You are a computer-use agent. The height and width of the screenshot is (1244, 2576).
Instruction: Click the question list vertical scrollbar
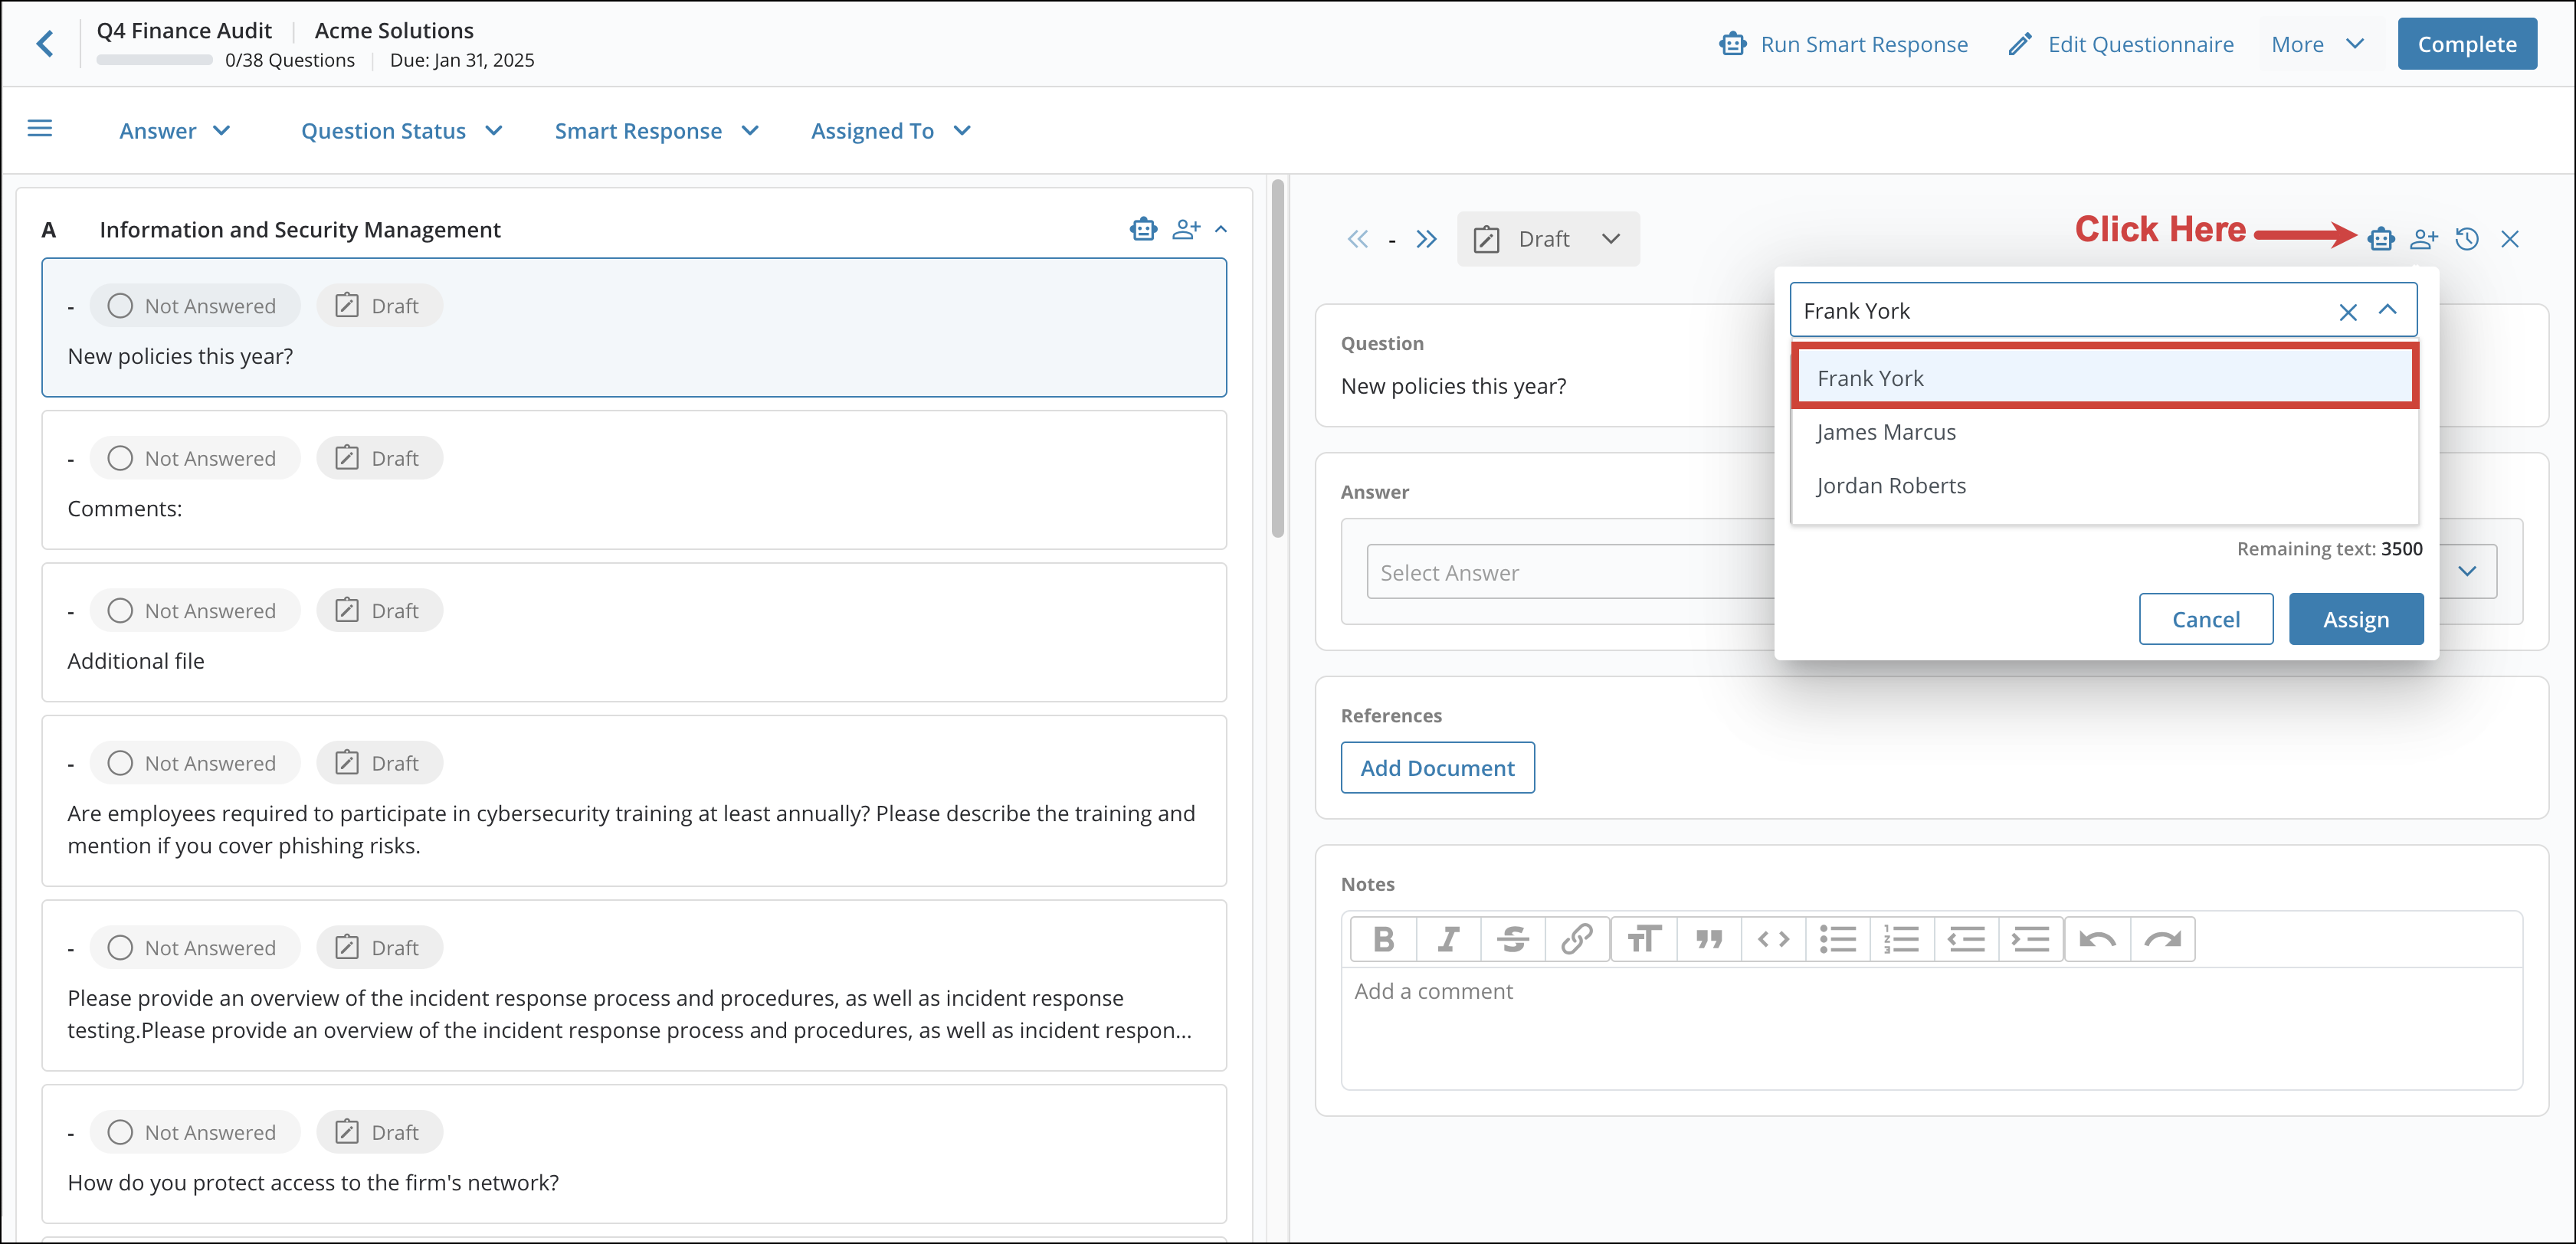click(x=1277, y=359)
